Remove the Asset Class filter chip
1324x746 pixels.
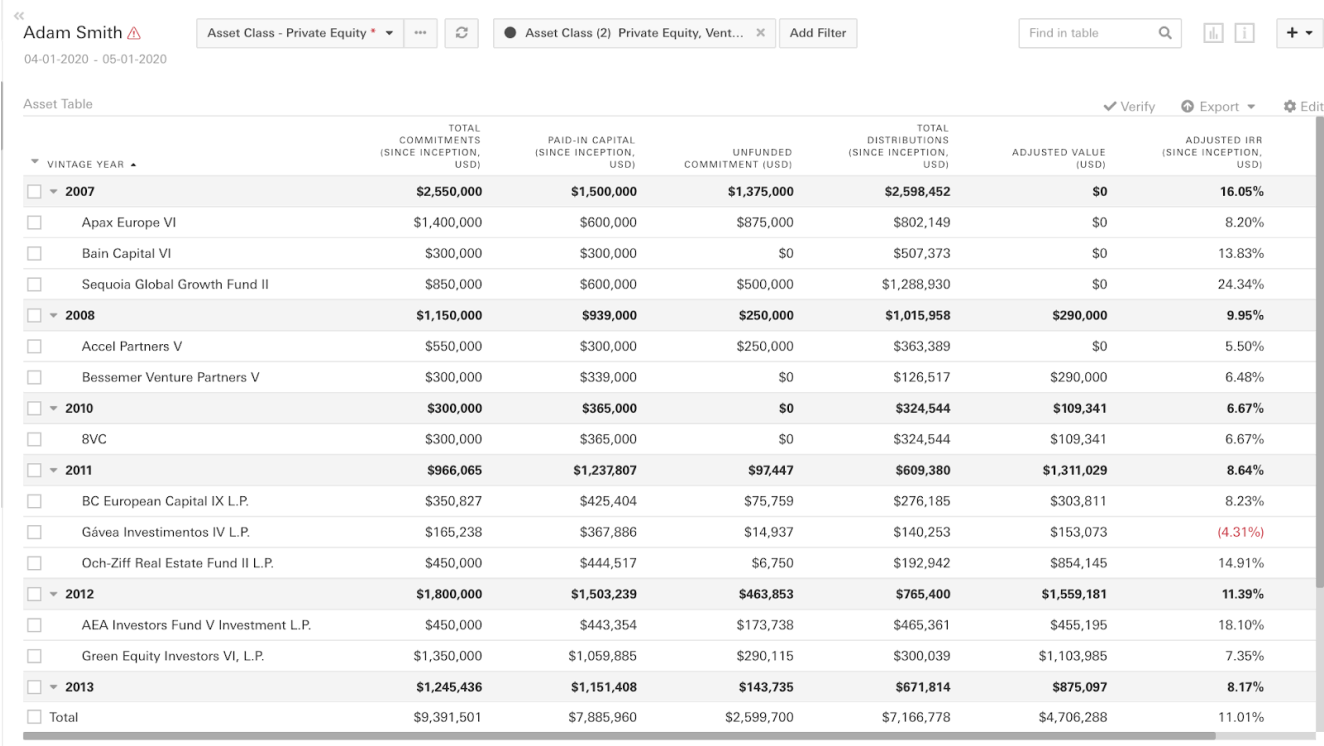click(x=760, y=33)
